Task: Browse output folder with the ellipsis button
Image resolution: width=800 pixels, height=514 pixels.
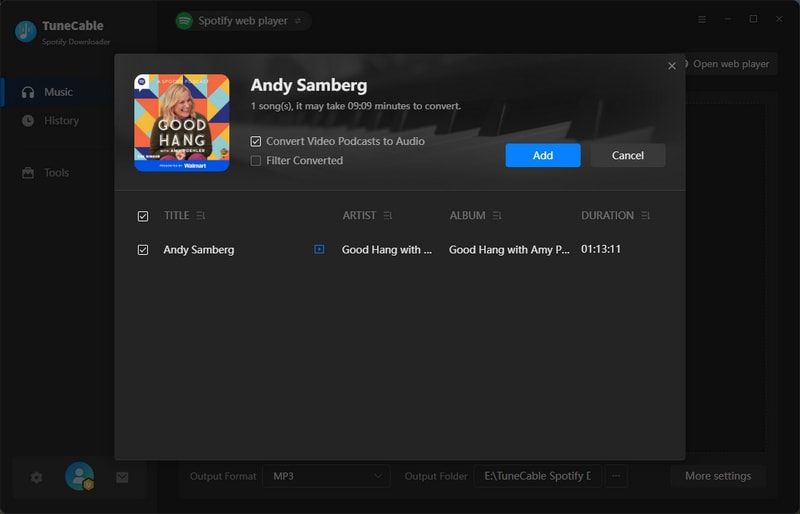Action: point(616,476)
